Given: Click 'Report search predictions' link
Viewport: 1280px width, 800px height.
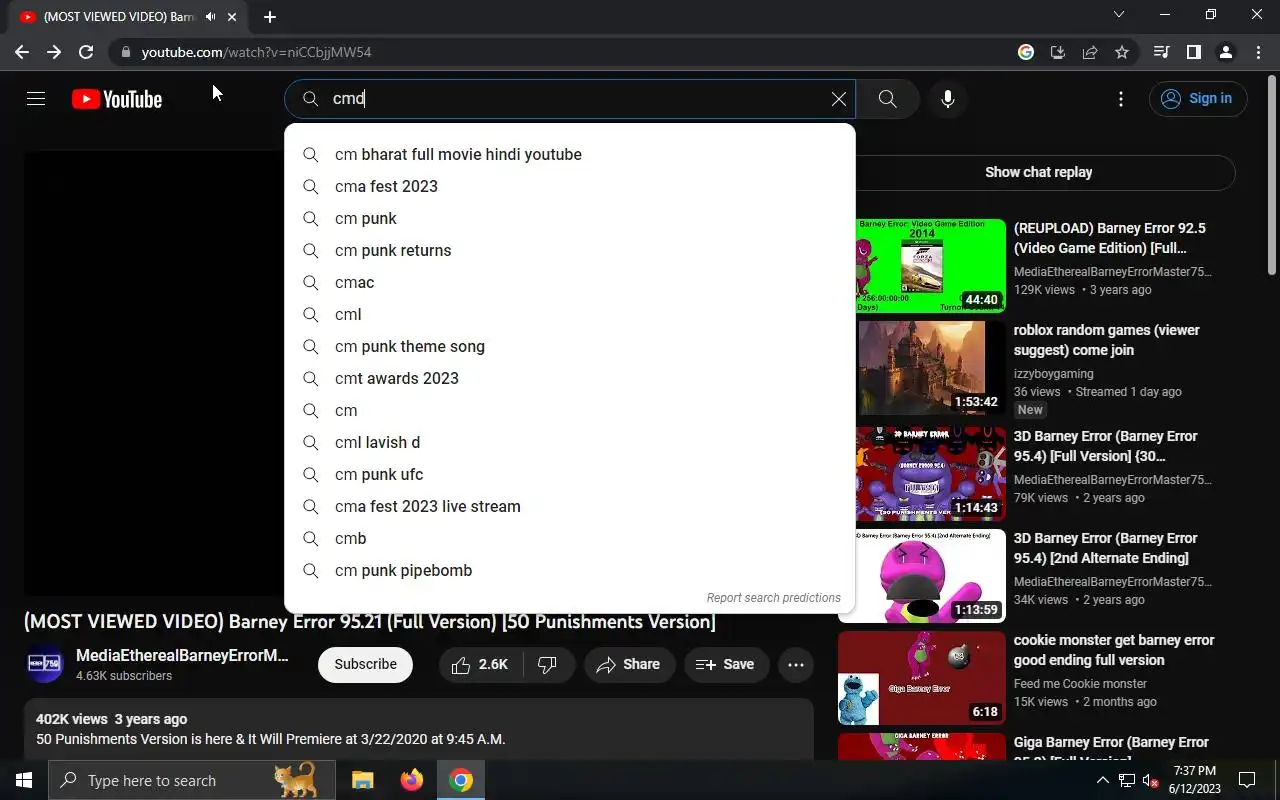Looking at the screenshot, I should (x=773, y=598).
